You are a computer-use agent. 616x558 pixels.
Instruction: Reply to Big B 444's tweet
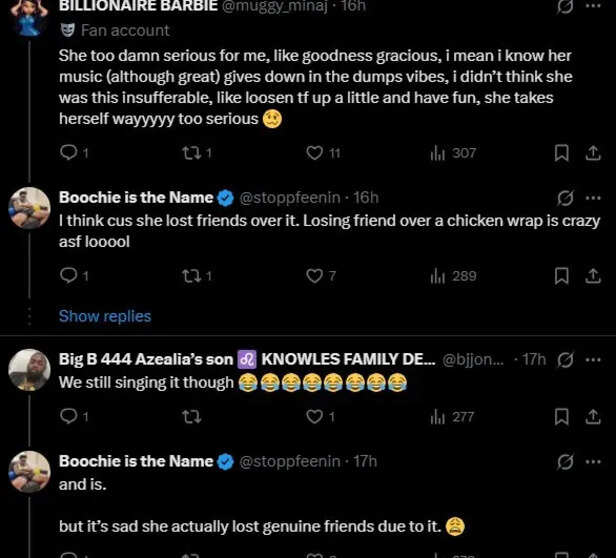pos(68,417)
